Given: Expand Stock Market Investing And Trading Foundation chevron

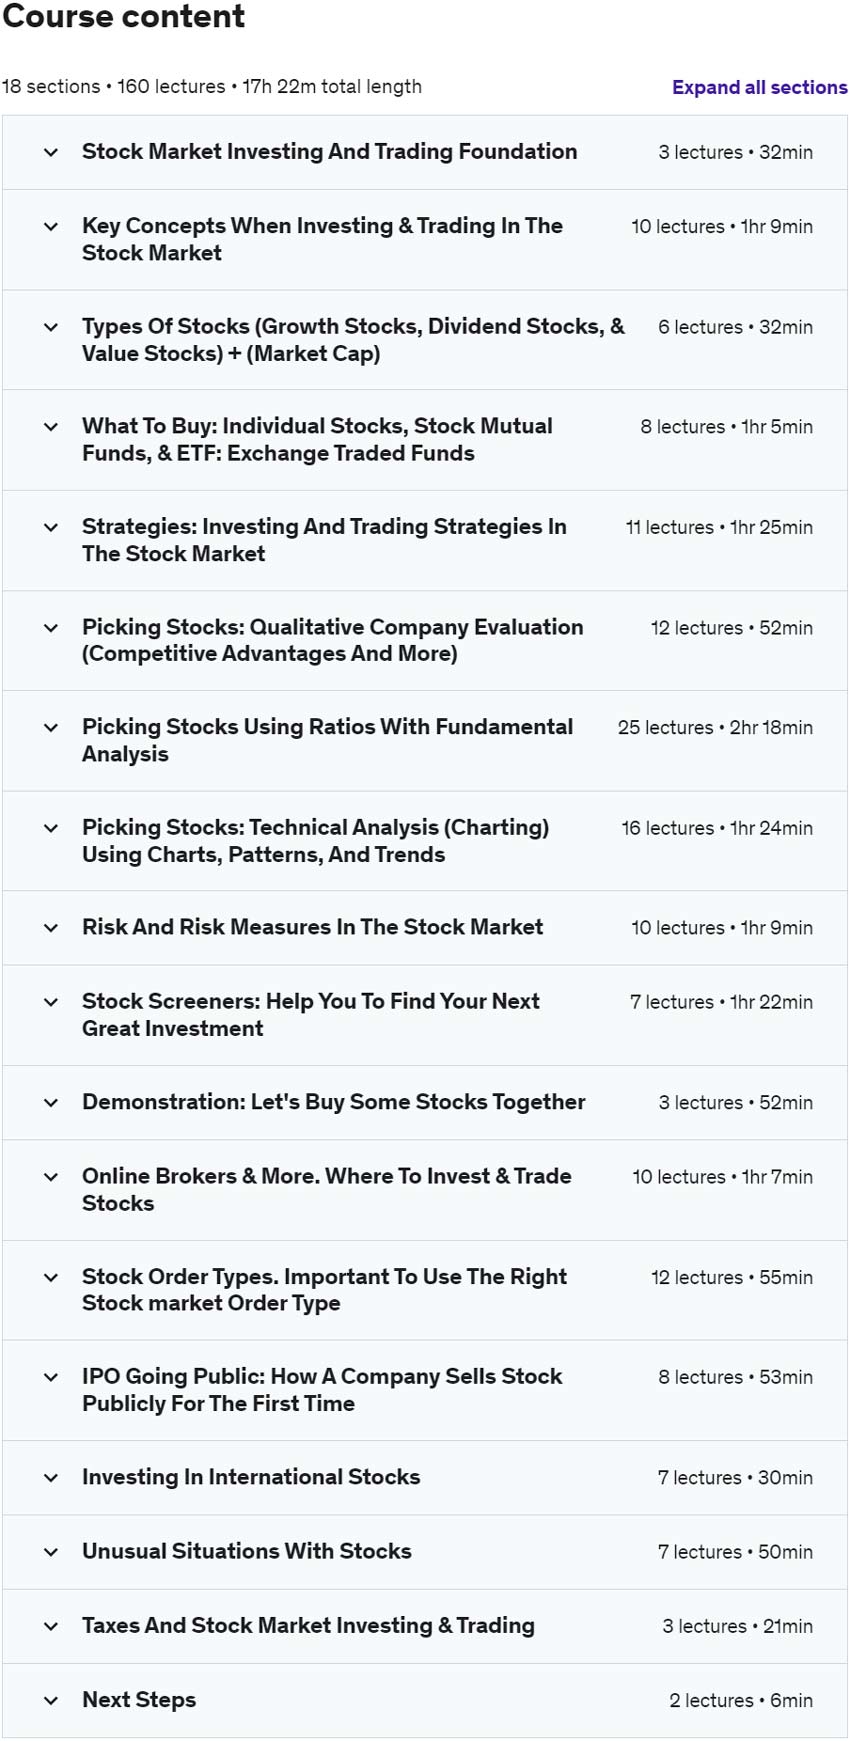Looking at the screenshot, I should 51,152.
